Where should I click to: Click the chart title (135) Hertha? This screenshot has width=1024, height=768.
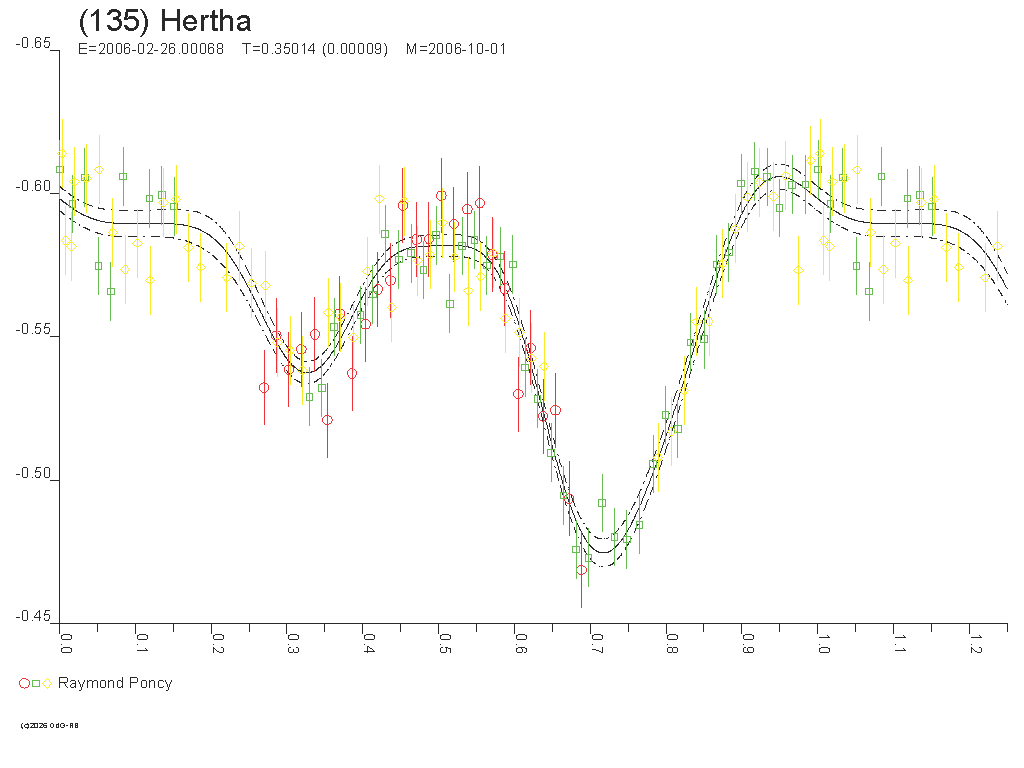(x=165, y=21)
